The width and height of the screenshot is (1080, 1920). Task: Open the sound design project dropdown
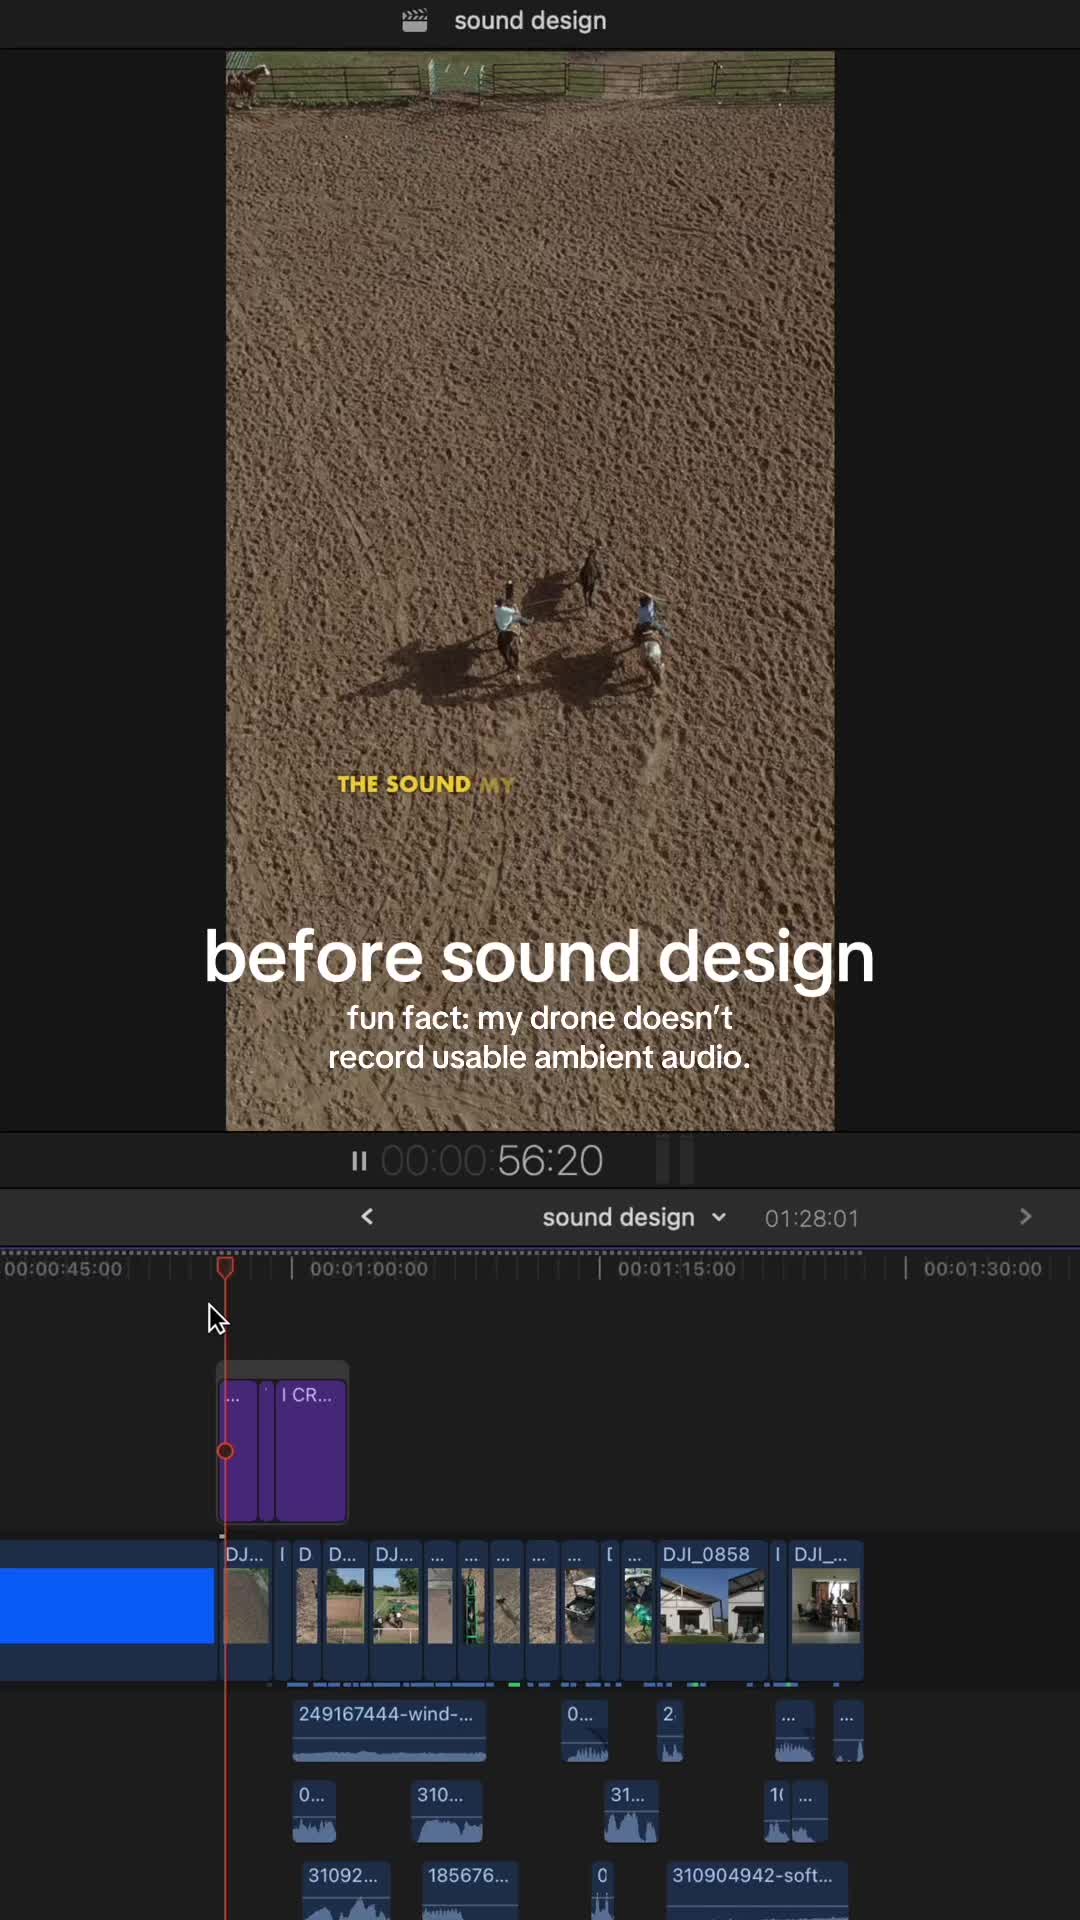(634, 1218)
